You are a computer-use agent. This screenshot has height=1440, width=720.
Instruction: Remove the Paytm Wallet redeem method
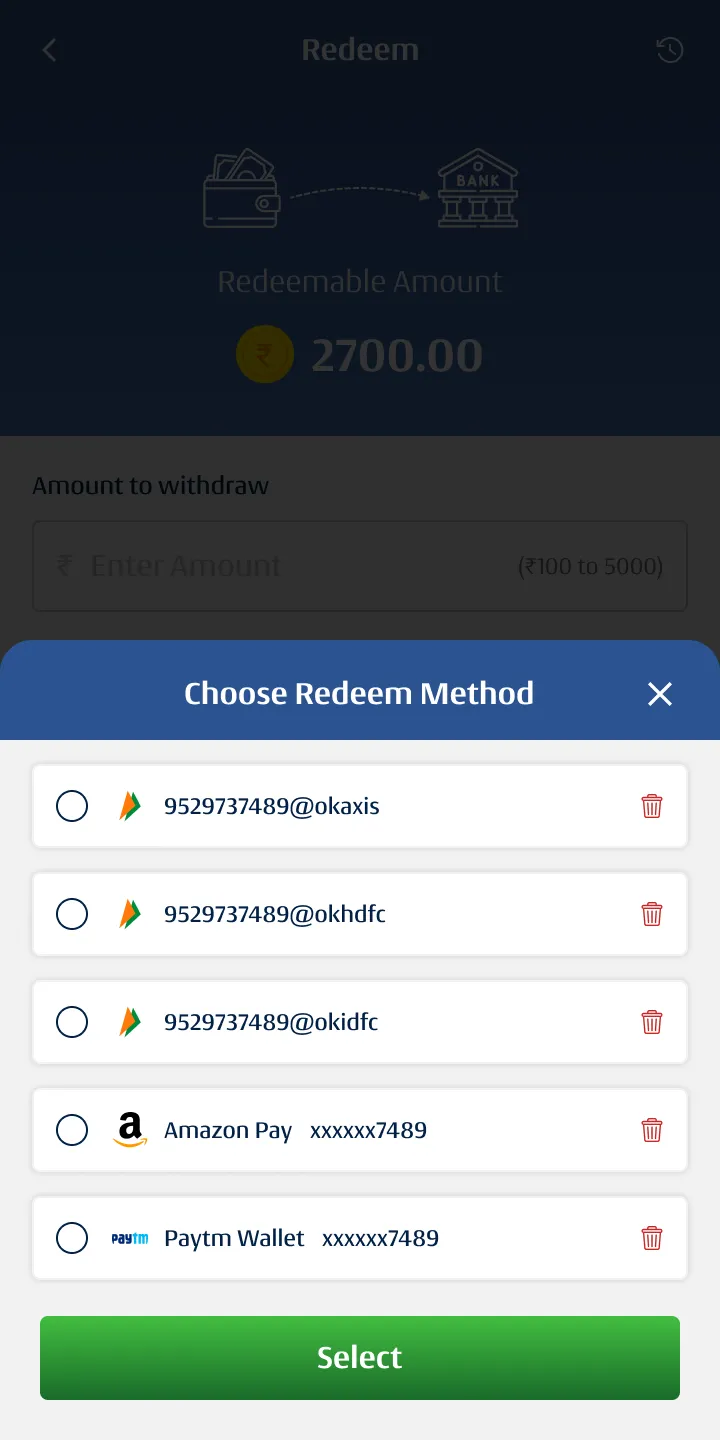point(652,1238)
